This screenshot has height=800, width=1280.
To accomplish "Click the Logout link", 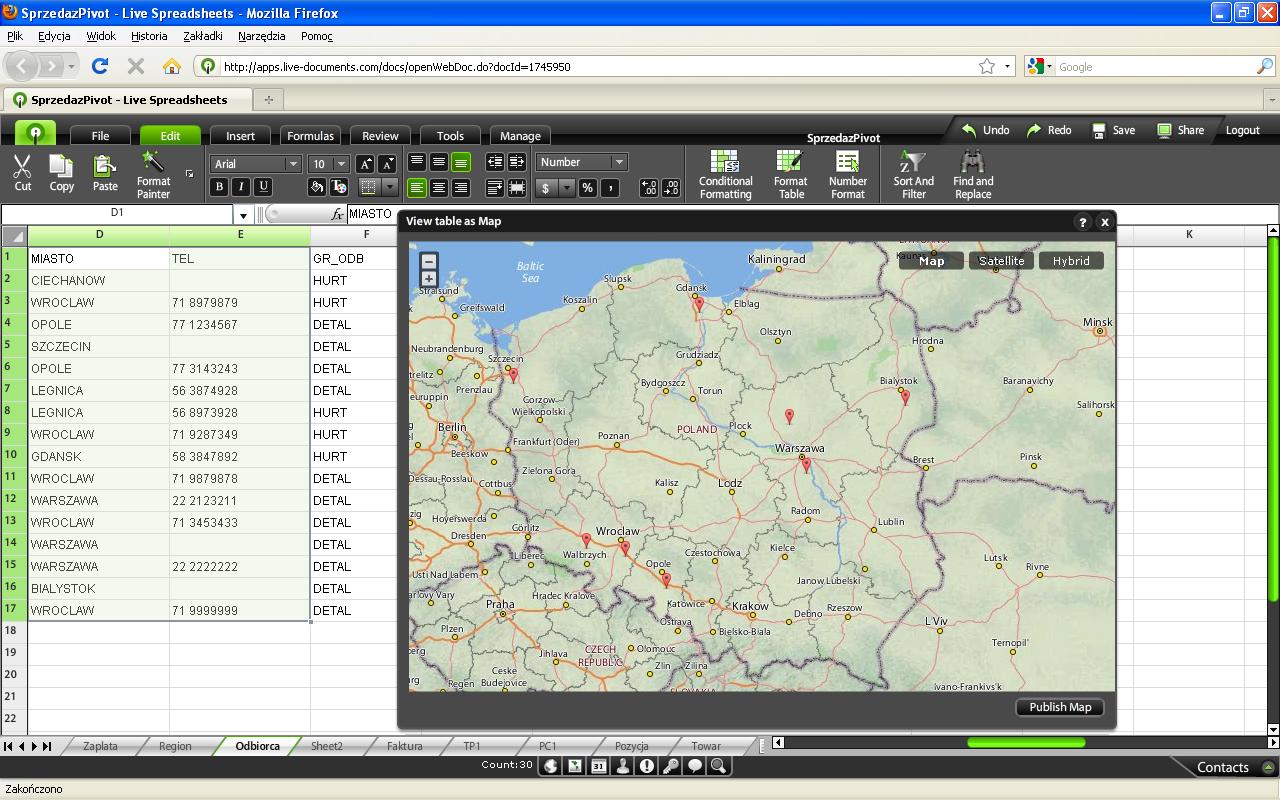I will [1243, 130].
